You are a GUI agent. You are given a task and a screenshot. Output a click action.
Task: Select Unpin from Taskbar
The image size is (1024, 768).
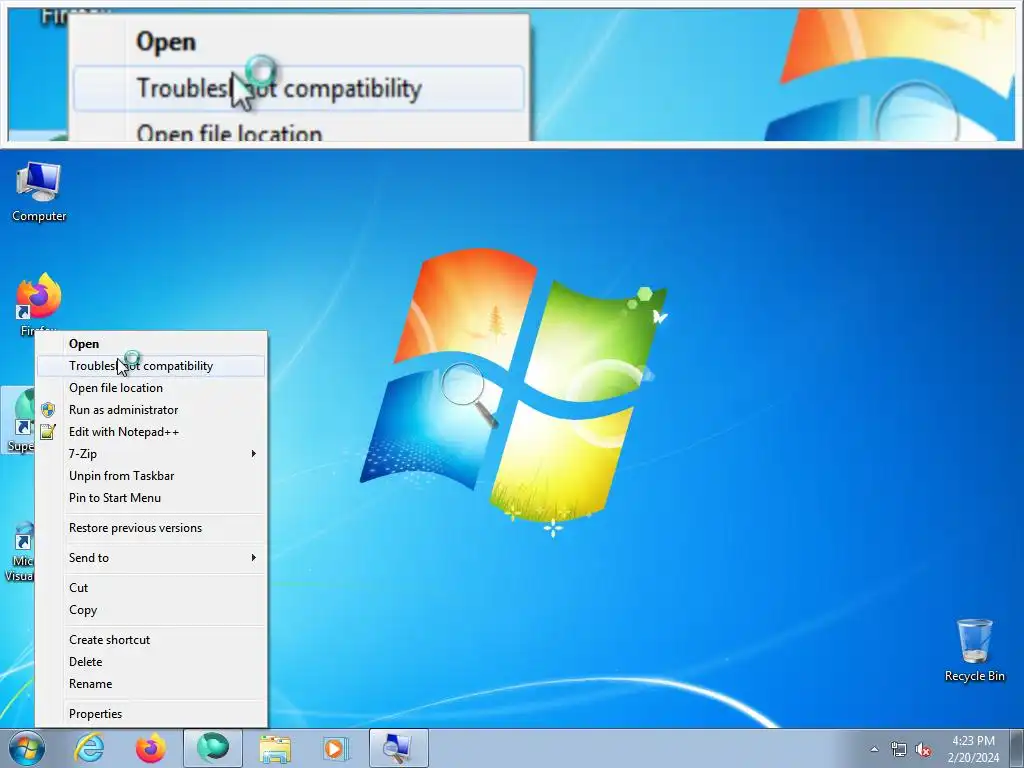click(x=151, y=475)
